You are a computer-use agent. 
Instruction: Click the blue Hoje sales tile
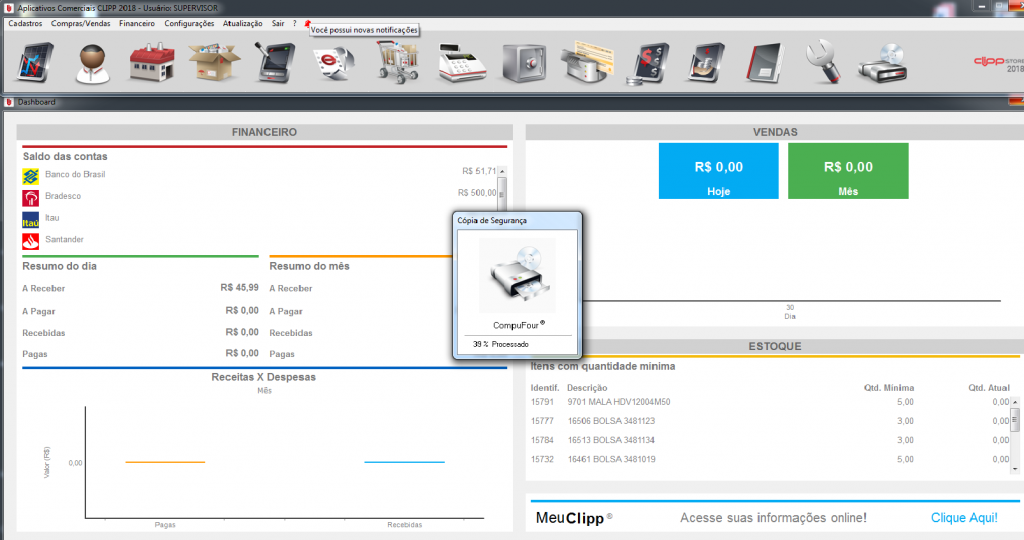pyautogui.click(x=718, y=171)
